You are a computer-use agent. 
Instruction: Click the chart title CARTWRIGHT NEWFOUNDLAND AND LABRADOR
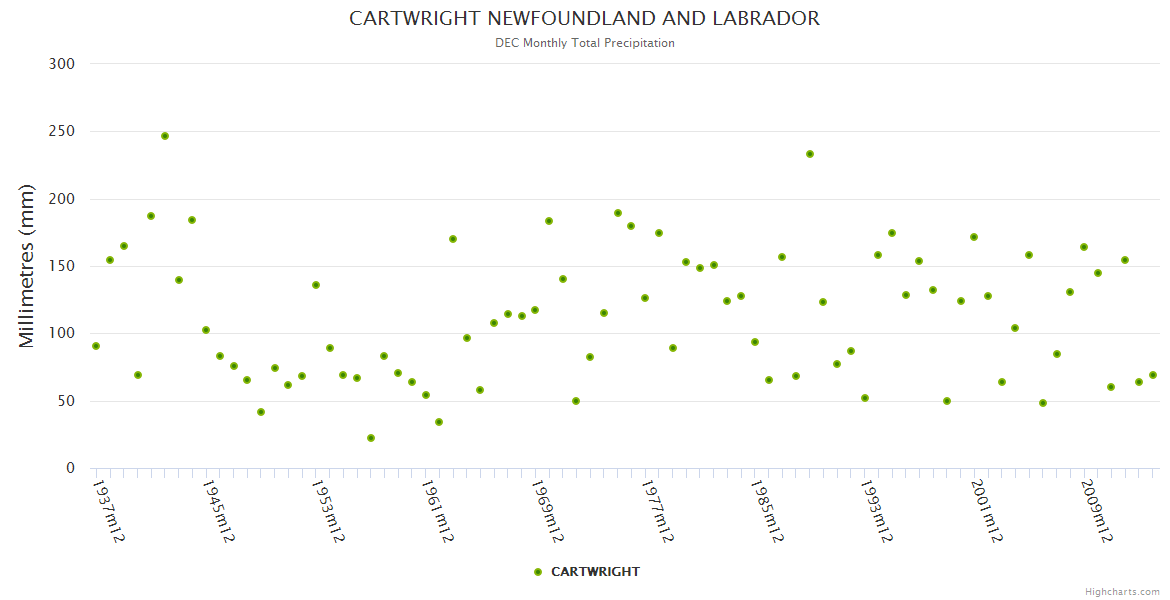pyautogui.click(x=584, y=18)
